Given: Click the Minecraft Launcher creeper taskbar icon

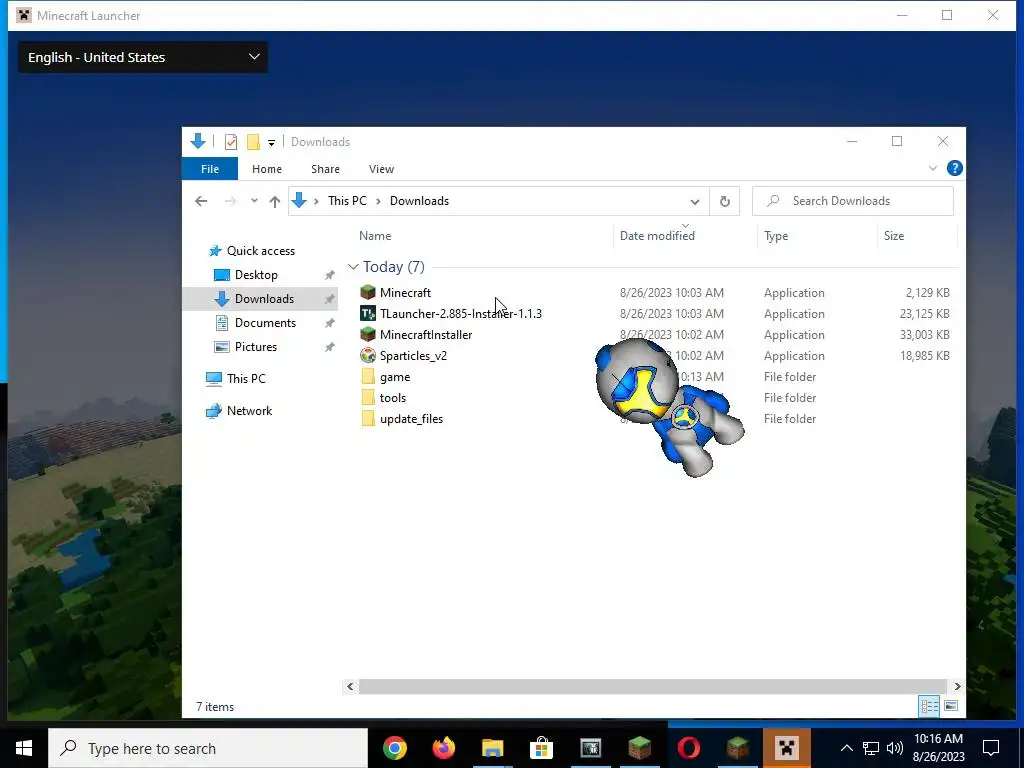Looking at the screenshot, I should click(x=786, y=748).
